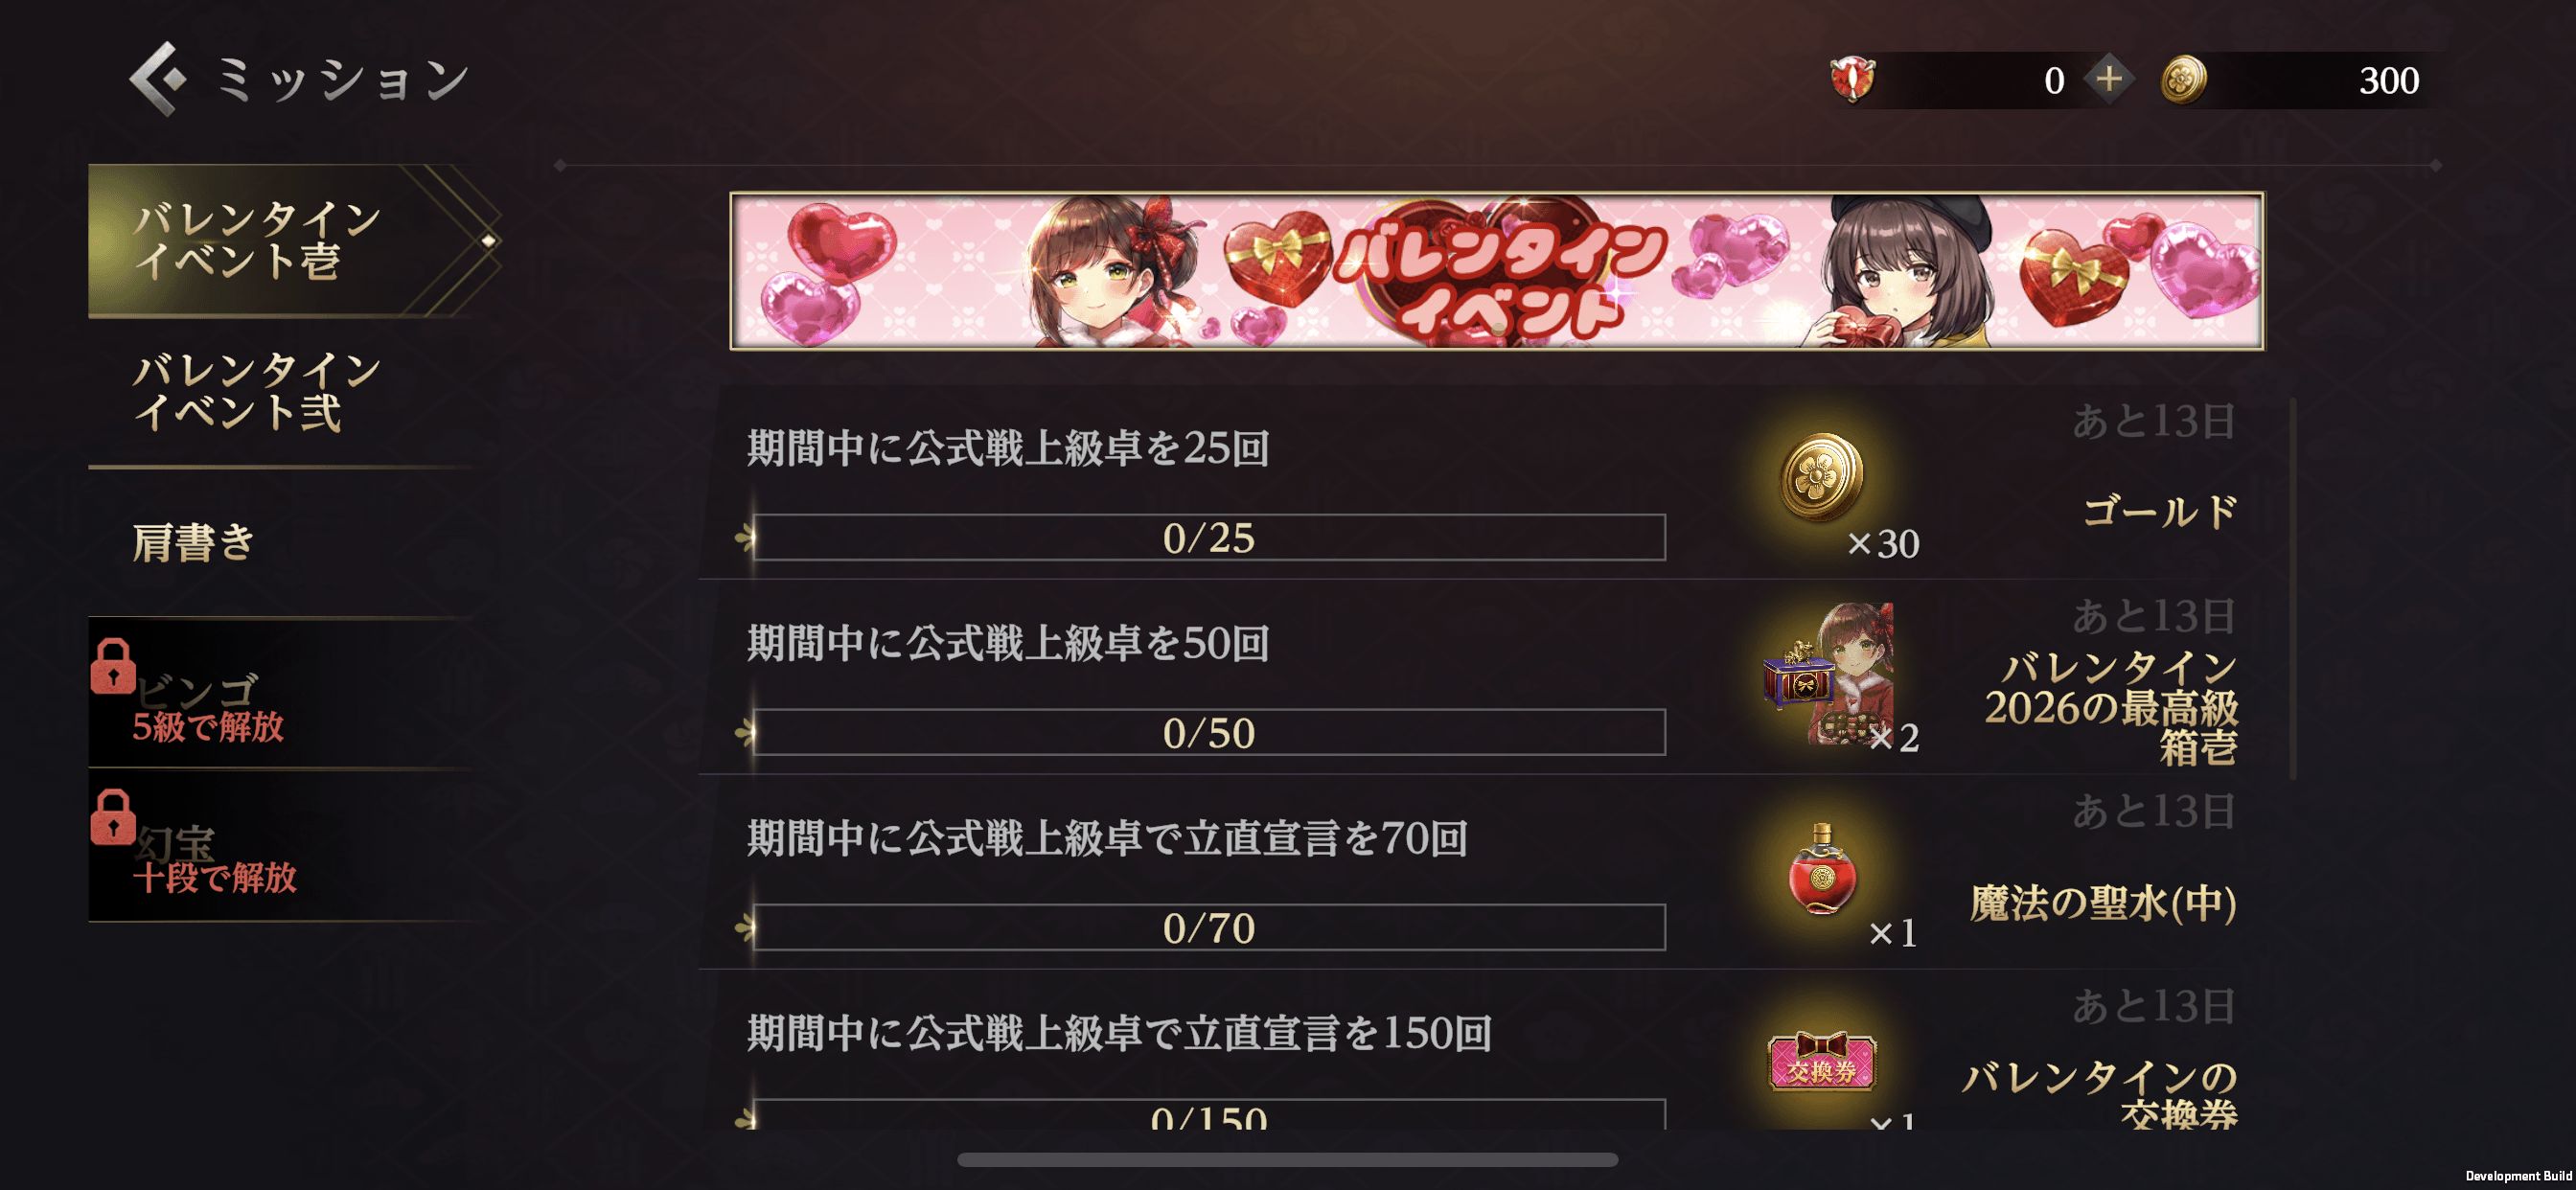The height and width of the screenshot is (1190, 2576).
Task: Tap the 0/70 riichi mission progress bar
Action: pyautogui.click(x=1208, y=928)
